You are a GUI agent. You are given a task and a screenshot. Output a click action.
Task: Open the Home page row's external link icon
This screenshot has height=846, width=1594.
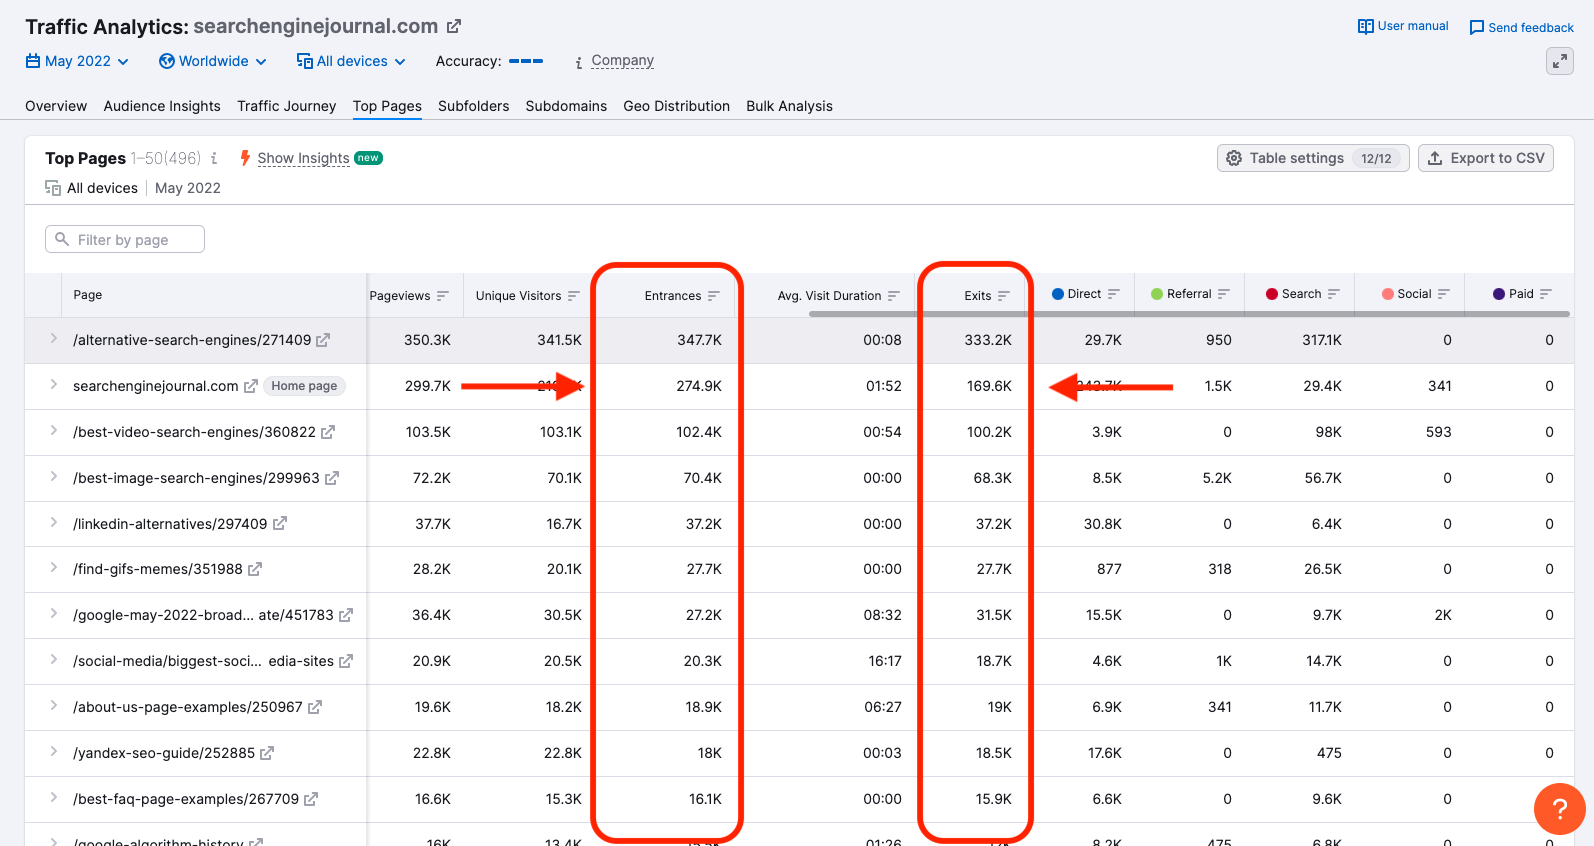click(251, 386)
